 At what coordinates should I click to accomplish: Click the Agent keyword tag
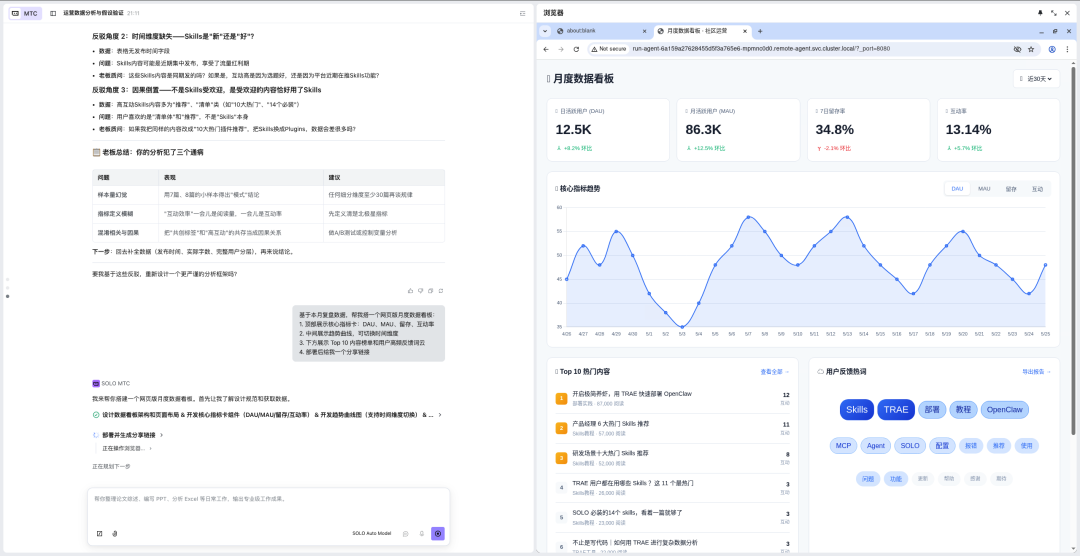click(876, 446)
